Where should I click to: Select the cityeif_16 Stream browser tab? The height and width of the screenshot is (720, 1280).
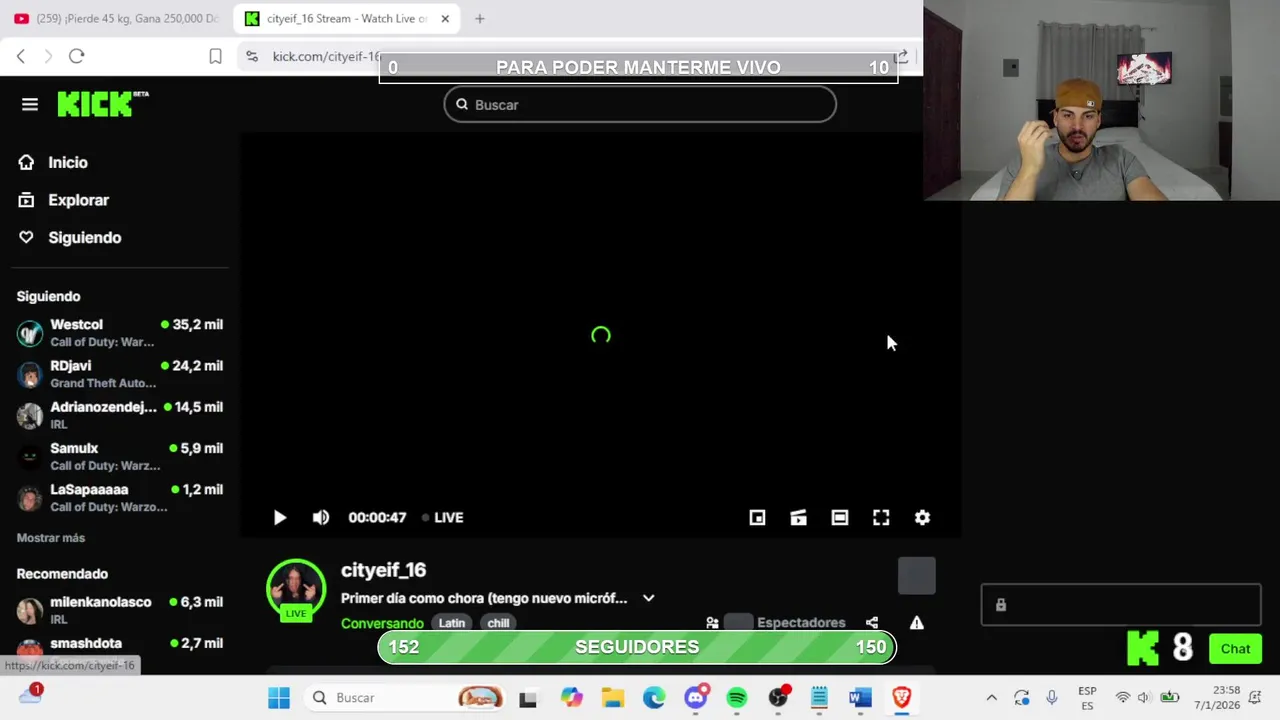pyautogui.click(x=346, y=18)
